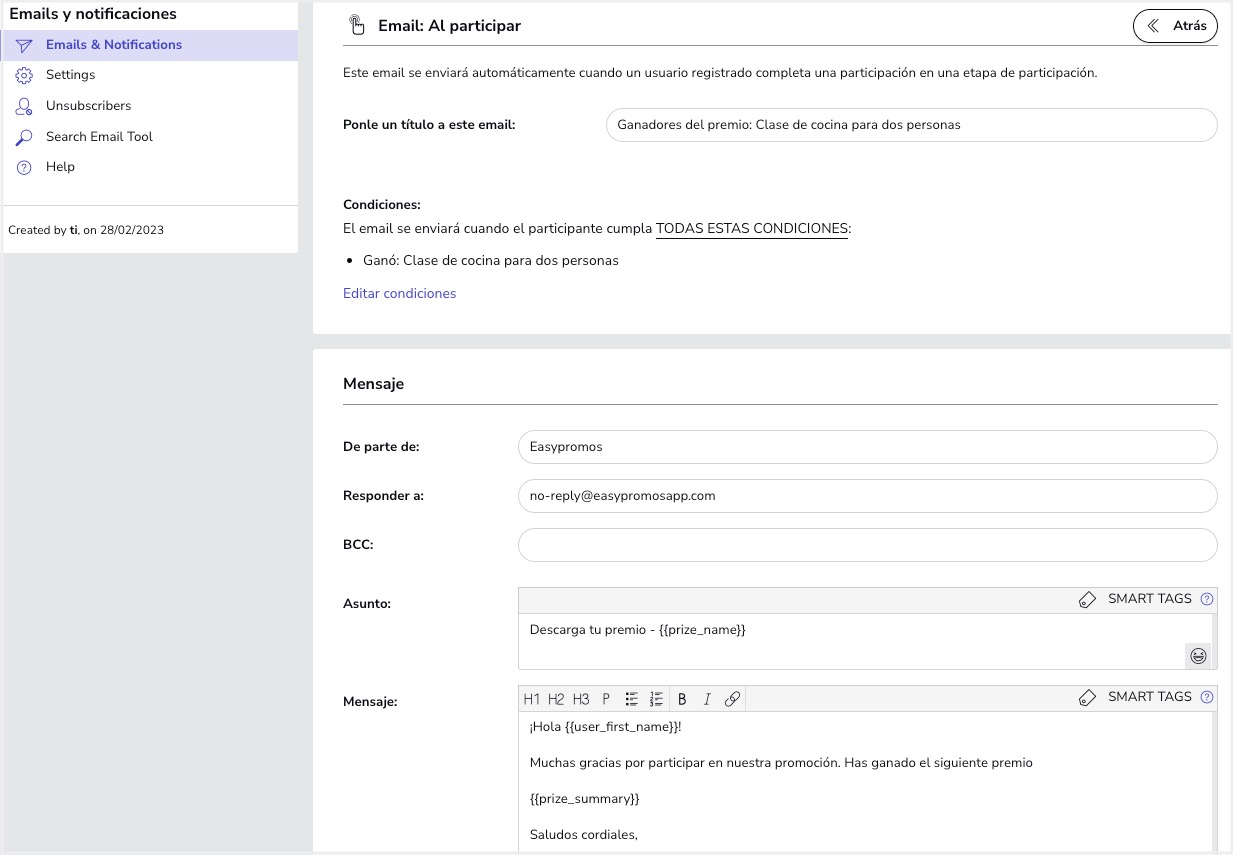The height and width of the screenshot is (855, 1233).
Task: Open Smart Tags for the Asunto field
Action: [1136, 599]
